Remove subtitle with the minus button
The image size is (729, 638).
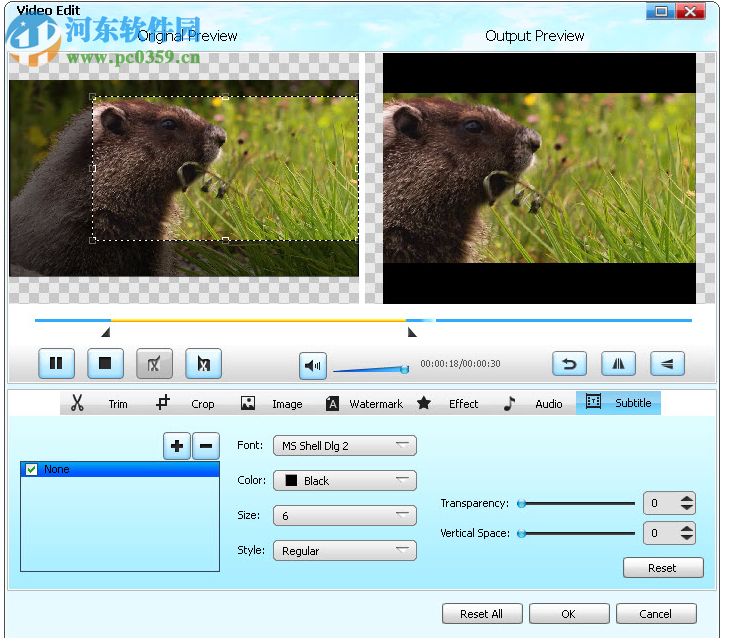(206, 446)
